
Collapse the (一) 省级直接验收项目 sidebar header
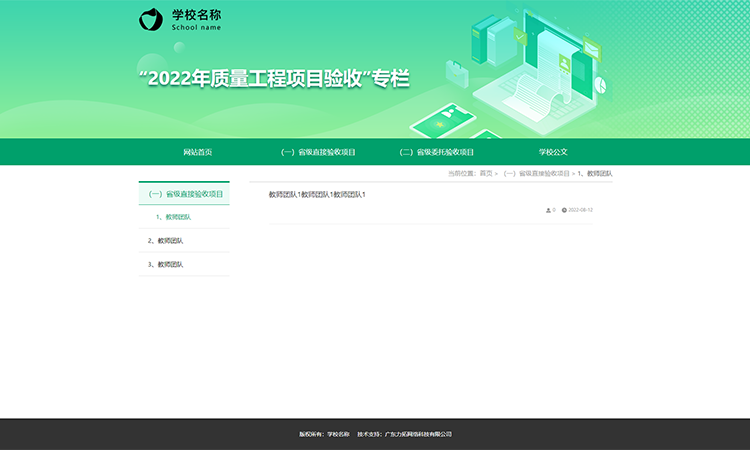point(185,194)
